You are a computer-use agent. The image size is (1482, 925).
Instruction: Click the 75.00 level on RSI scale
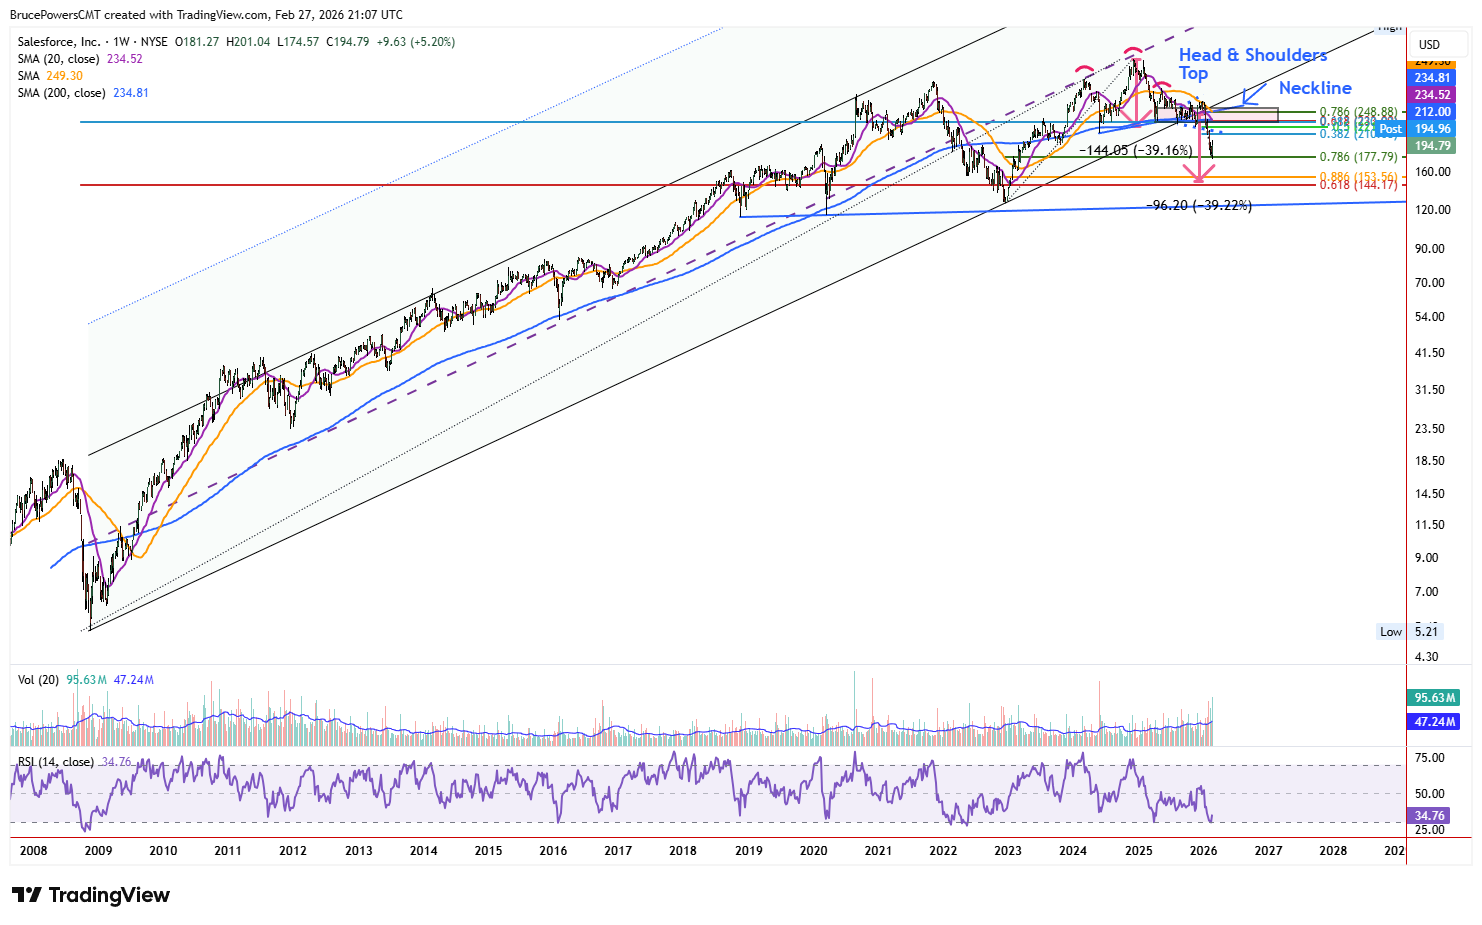coord(1431,758)
